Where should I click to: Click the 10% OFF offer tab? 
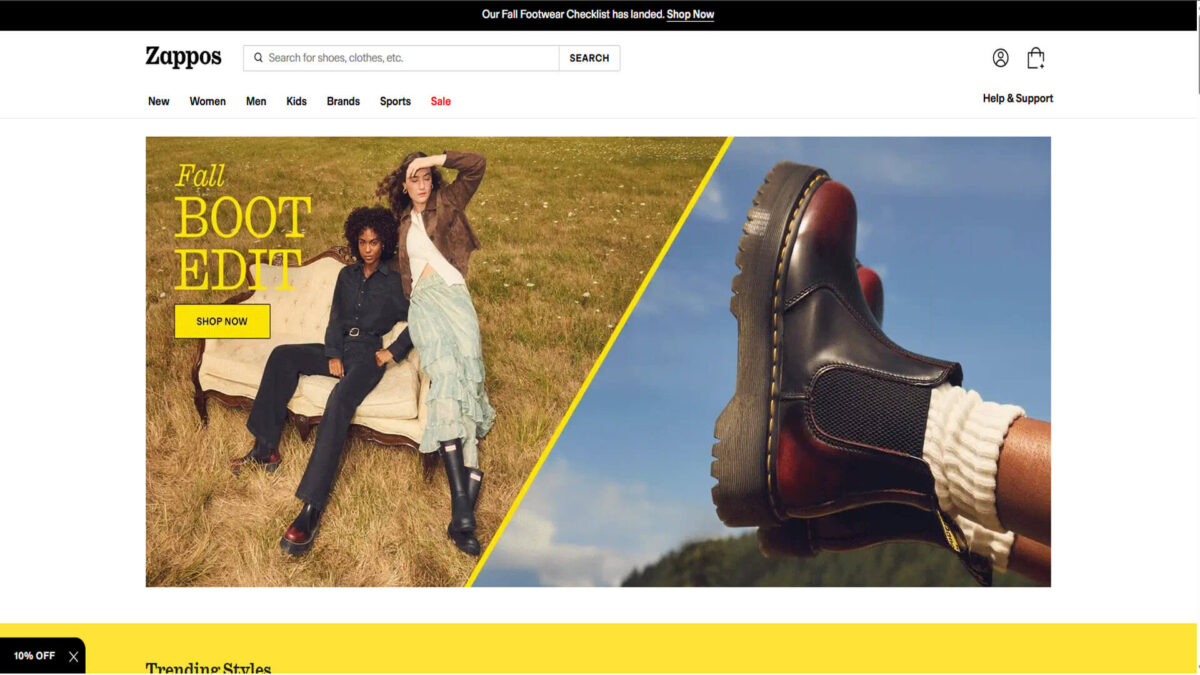click(x=34, y=656)
